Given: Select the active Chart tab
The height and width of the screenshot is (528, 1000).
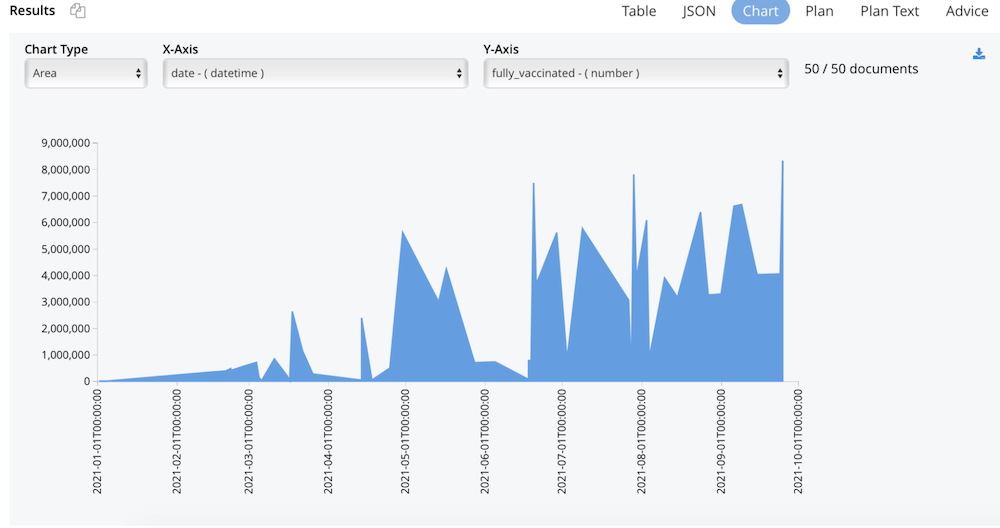Looking at the screenshot, I should [760, 11].
